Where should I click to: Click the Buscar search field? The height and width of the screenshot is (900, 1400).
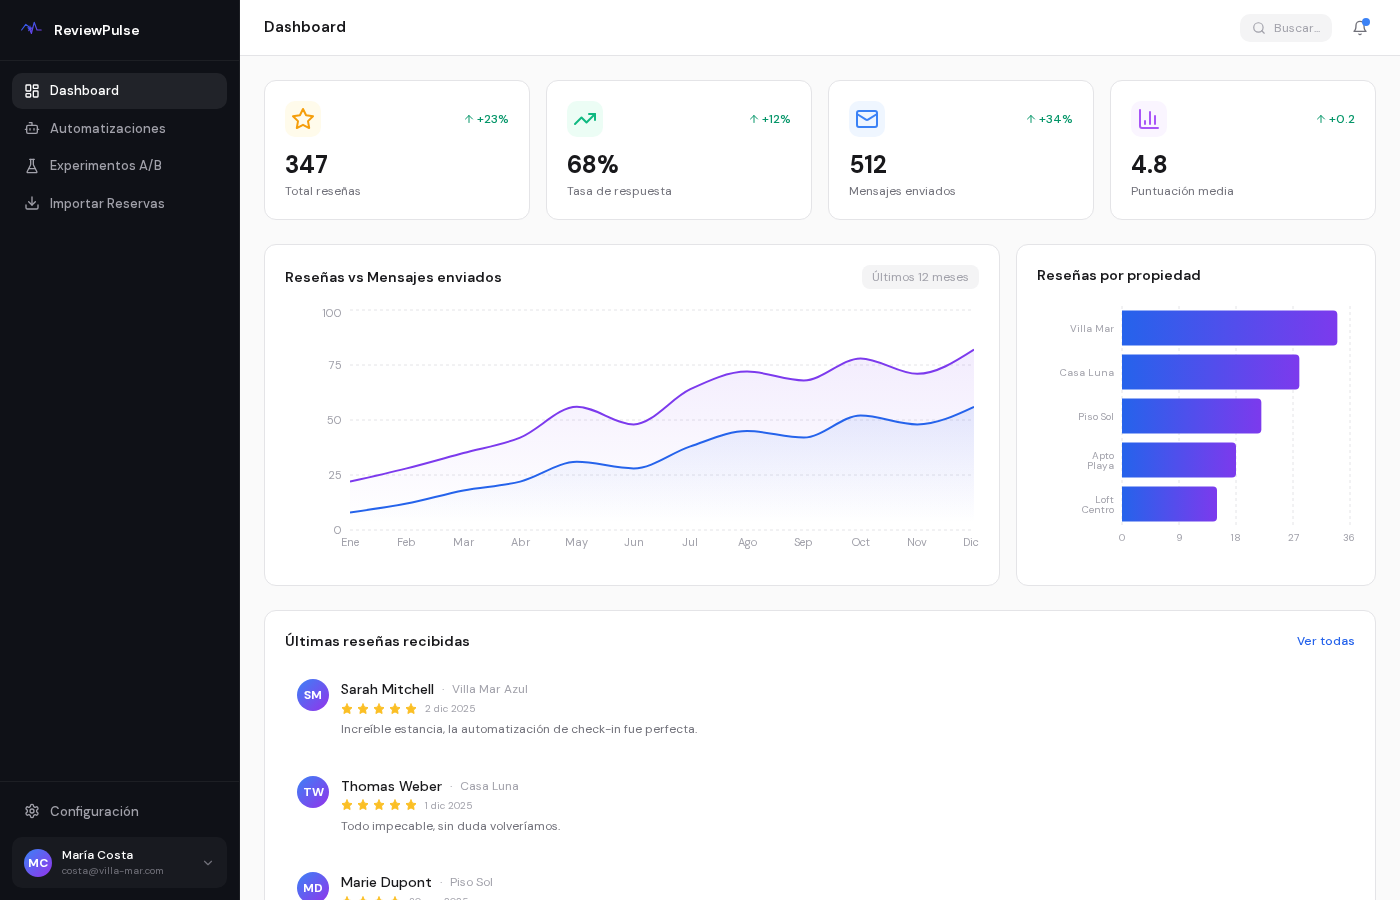pos(1295,28)
